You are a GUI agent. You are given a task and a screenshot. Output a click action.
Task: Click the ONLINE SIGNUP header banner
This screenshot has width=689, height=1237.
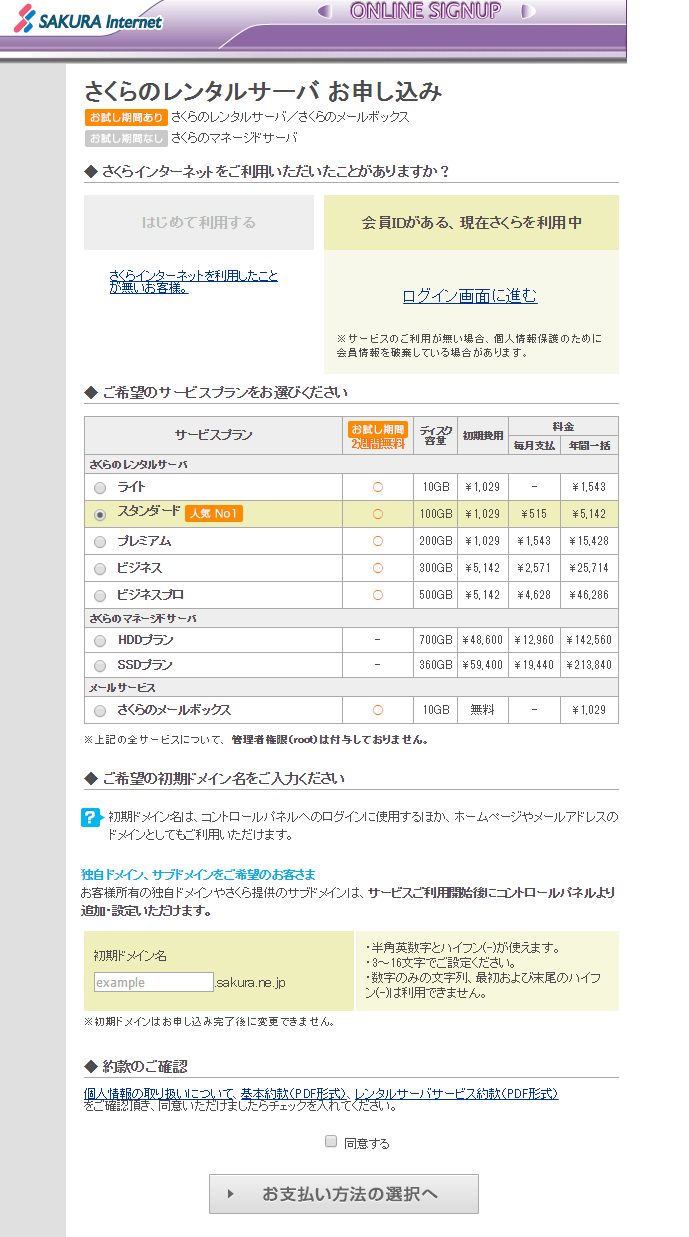tap(425, 11)
